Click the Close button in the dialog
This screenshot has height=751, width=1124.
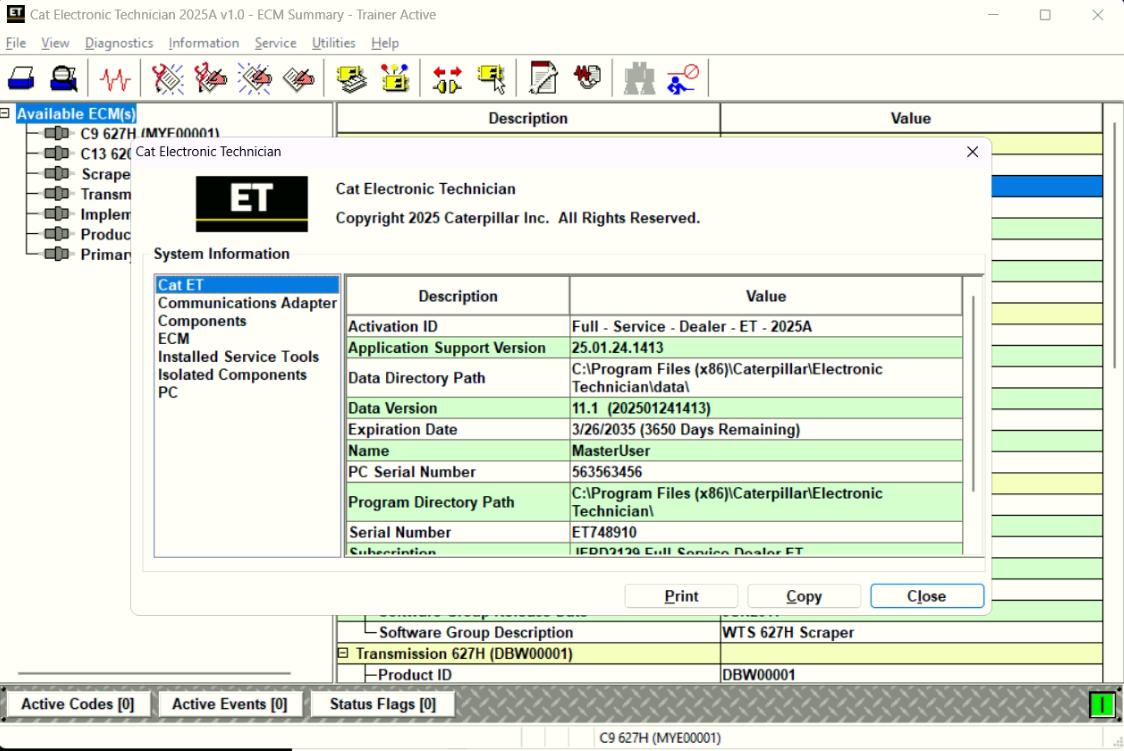[x=927, y=596]
